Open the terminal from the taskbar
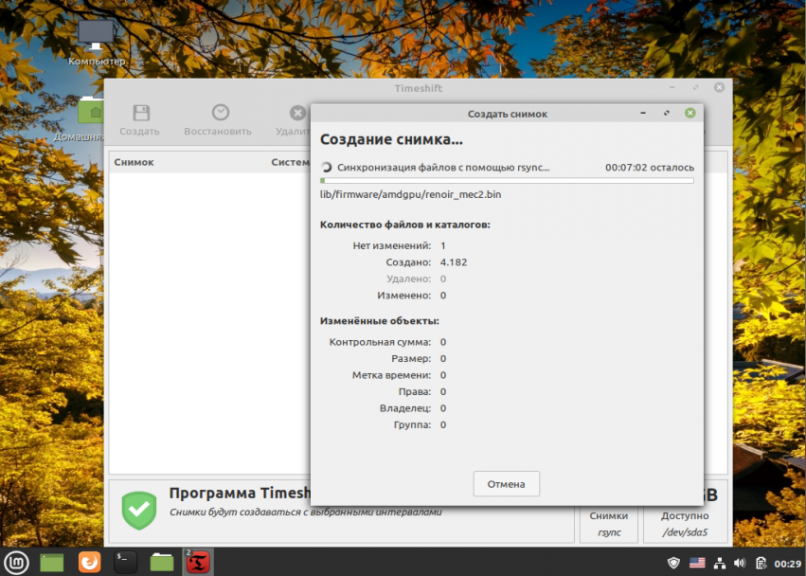The height and width of the screenshot is (576, 806). click(125, 562)
